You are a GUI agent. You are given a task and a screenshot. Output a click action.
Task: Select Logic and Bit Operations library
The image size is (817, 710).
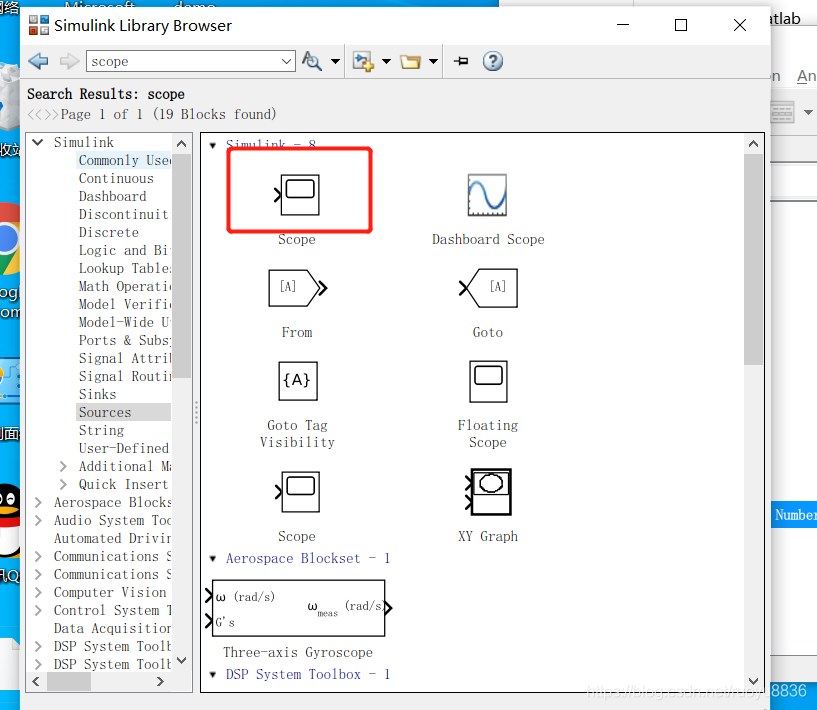pyautogui.click(x=125, y=251)
